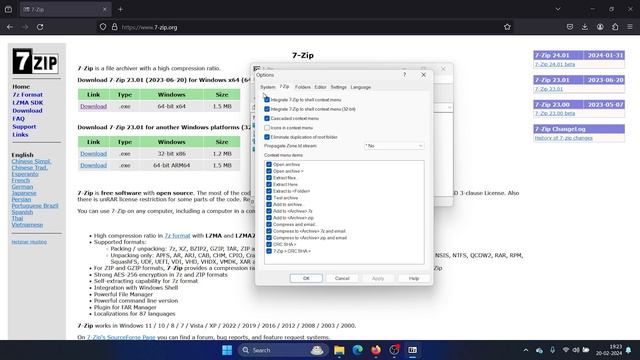Confirm the Options dialog with OK
This screenshot has width=640, height=360.
click(306, 278)
